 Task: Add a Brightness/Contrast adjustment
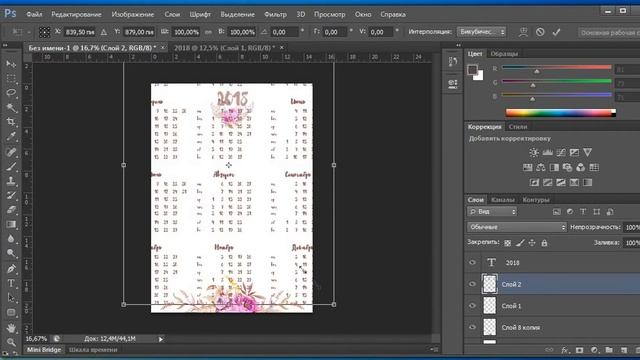pos(534,152)
